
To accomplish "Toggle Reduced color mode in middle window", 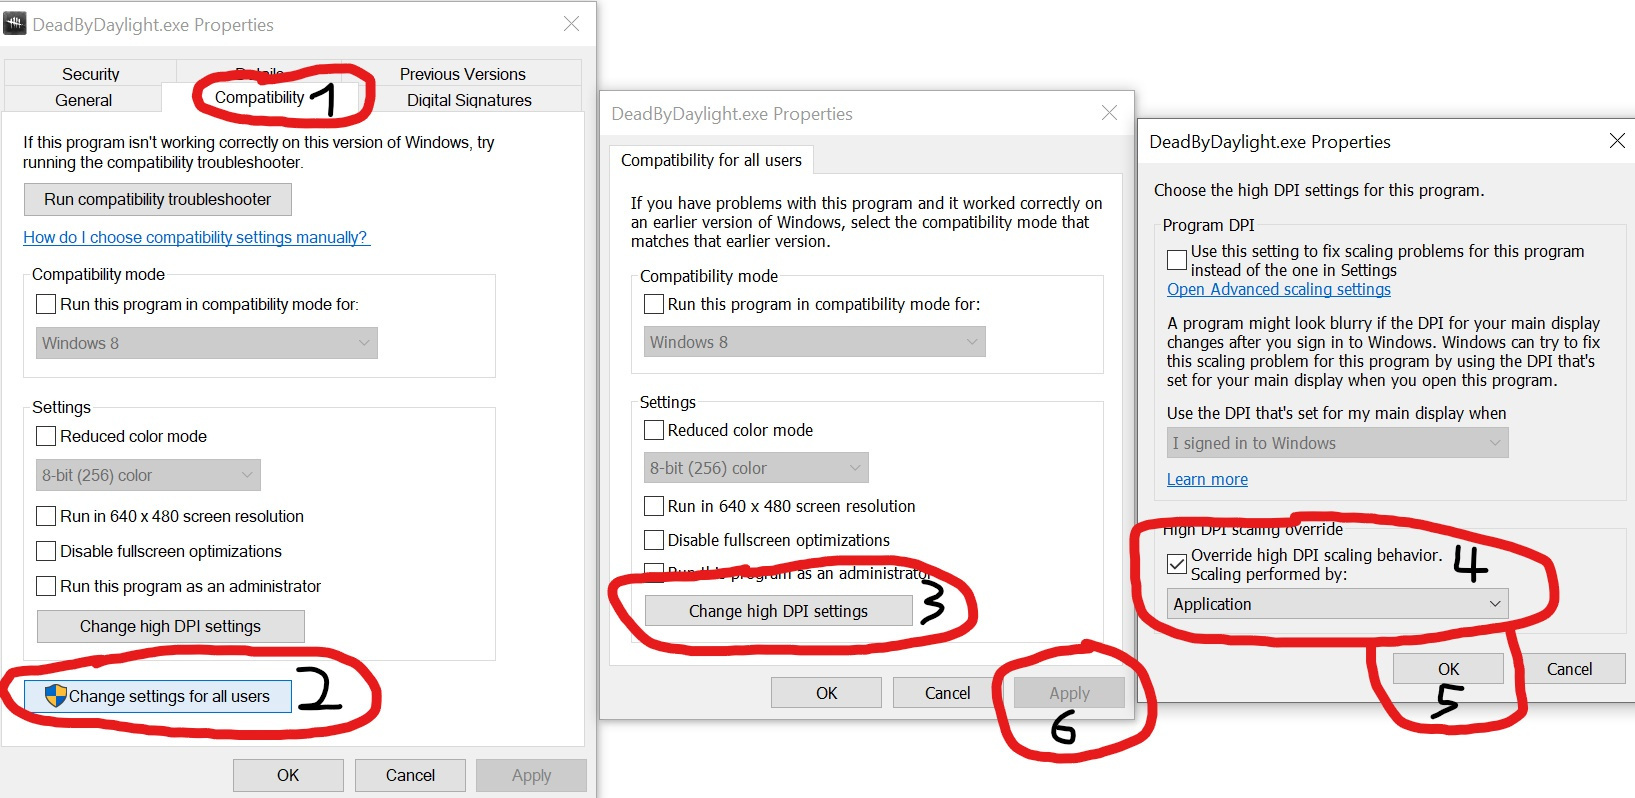I will [654, 430].
